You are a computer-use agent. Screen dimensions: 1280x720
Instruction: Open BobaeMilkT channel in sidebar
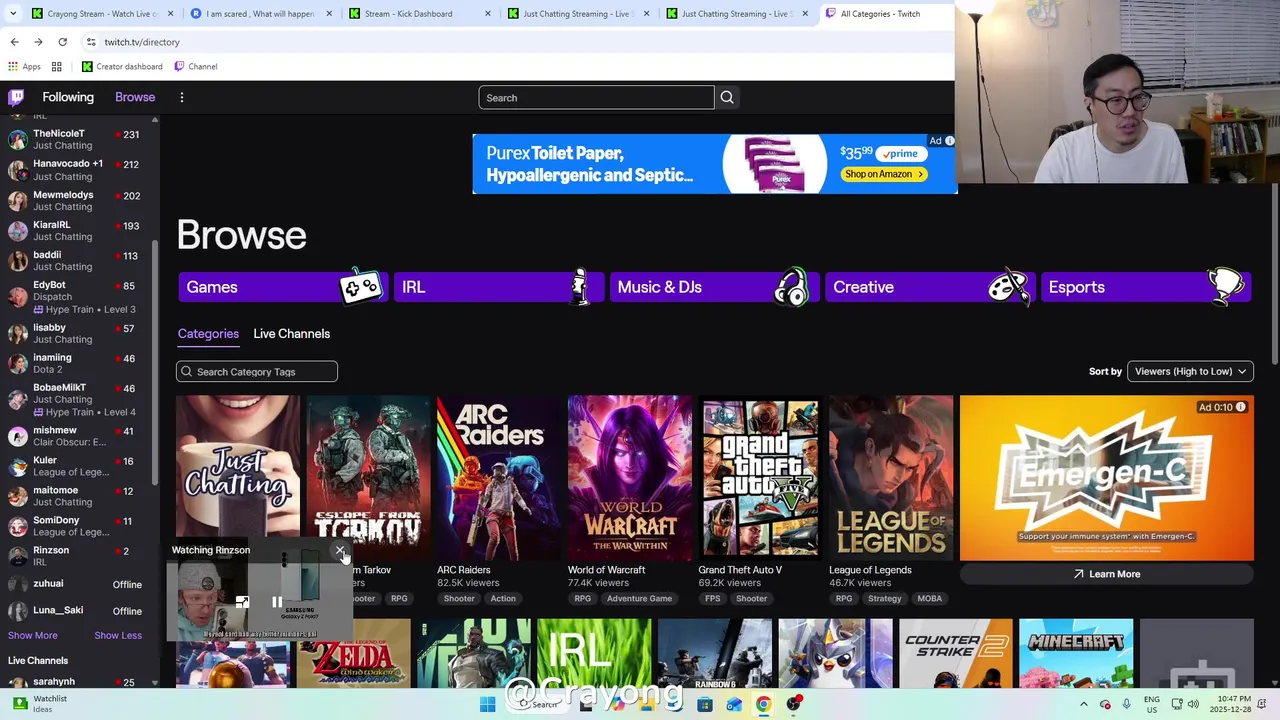pos(78,399)
